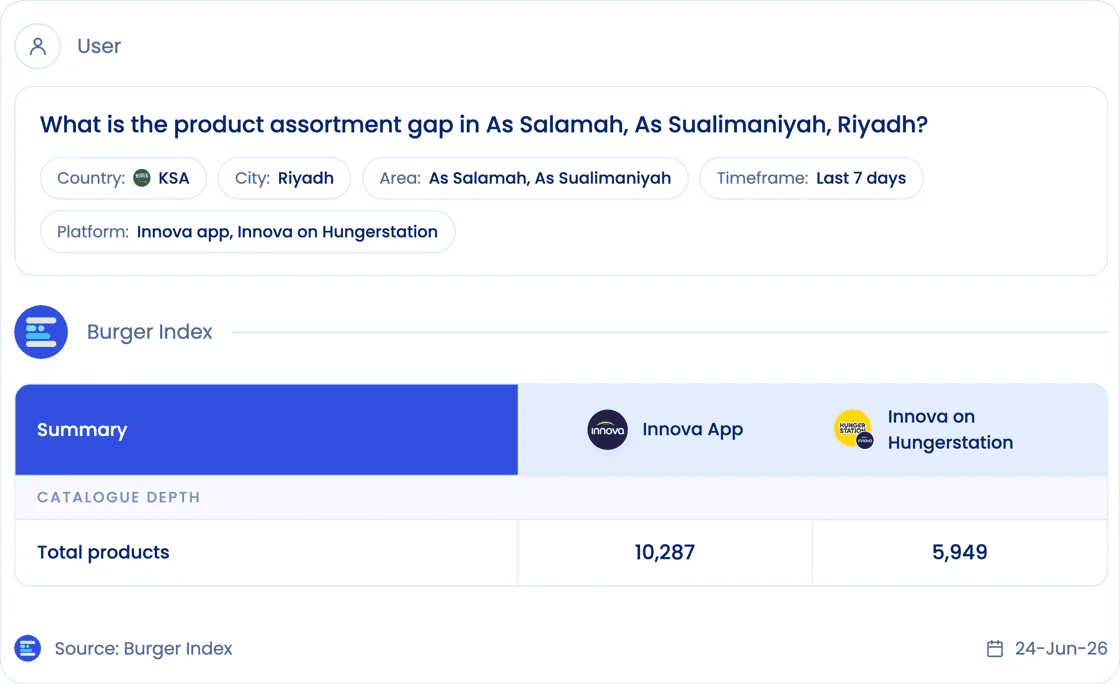Click the small Burger Index source icon
The image size is (1120, 684).
pos(28,648)
